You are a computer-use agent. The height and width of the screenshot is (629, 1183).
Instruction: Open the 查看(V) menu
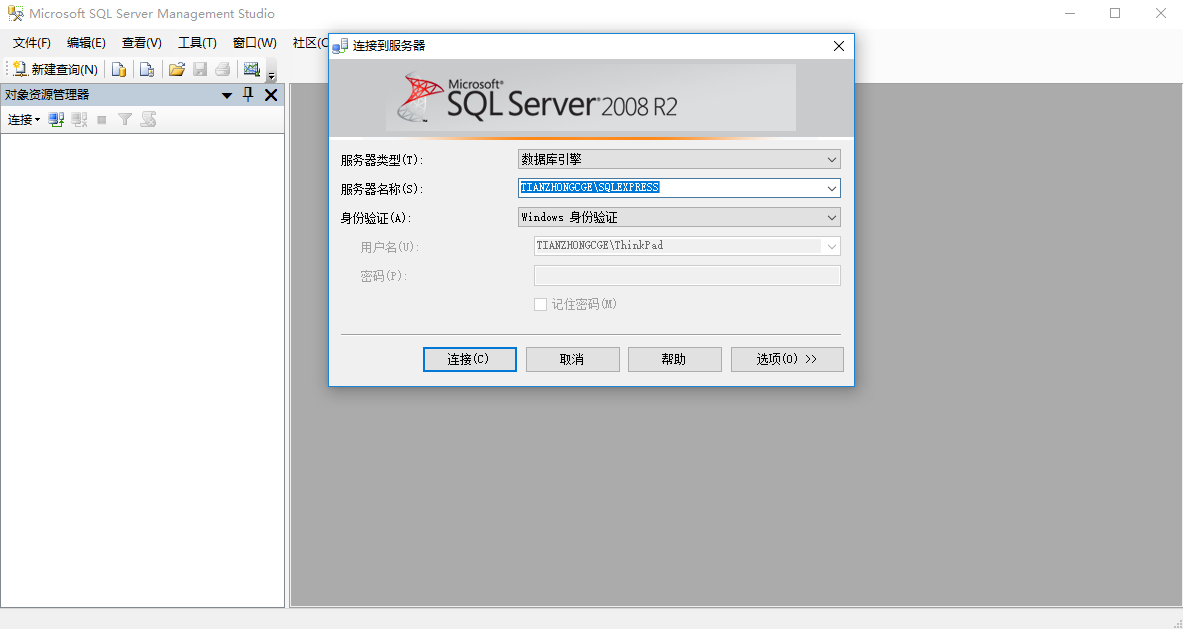click(x=142, y=43)
